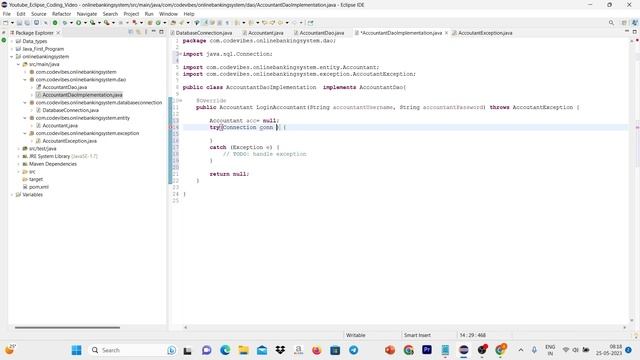Select pom.xml in Package Explorer
Image resolution: width=640 pixels, height=360 pixels.
point(39,187)
